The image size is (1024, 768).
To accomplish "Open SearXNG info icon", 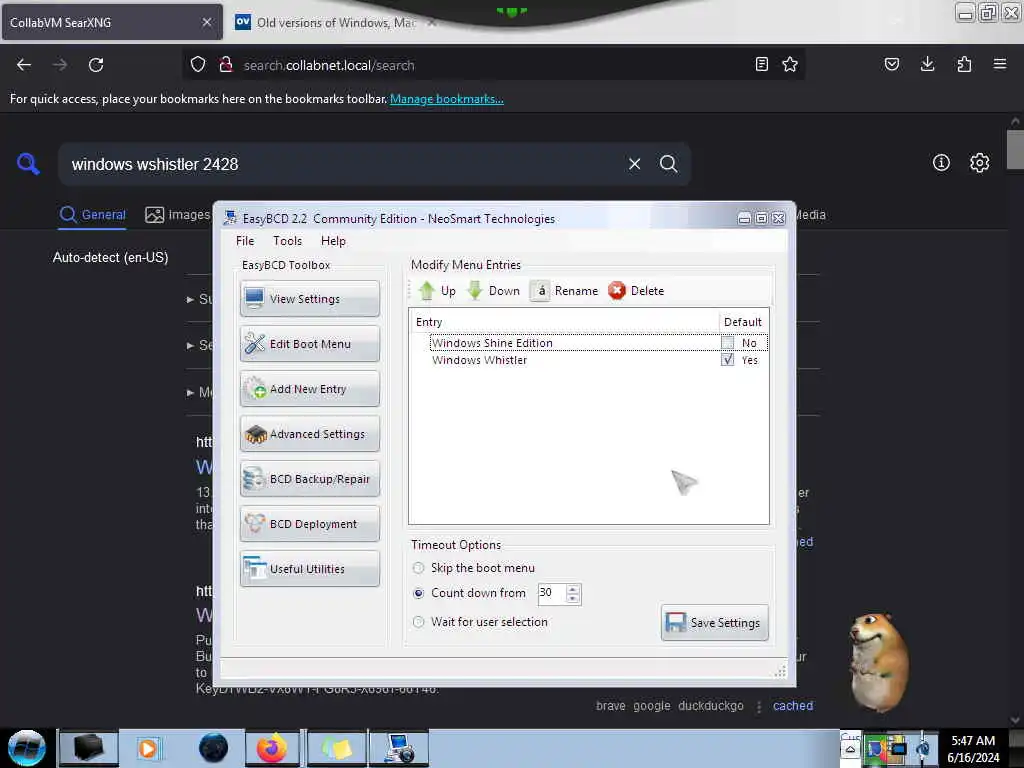I will click(x=941, y=163).
